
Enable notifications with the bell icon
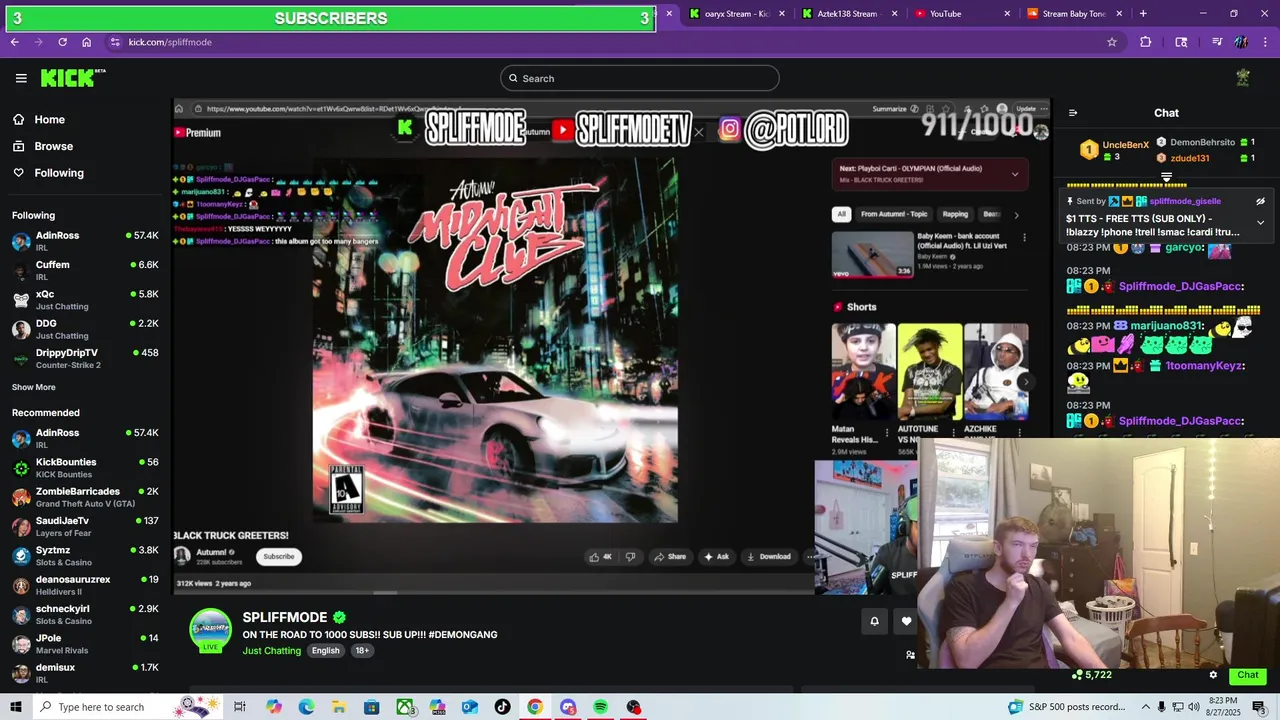point(874,621)
